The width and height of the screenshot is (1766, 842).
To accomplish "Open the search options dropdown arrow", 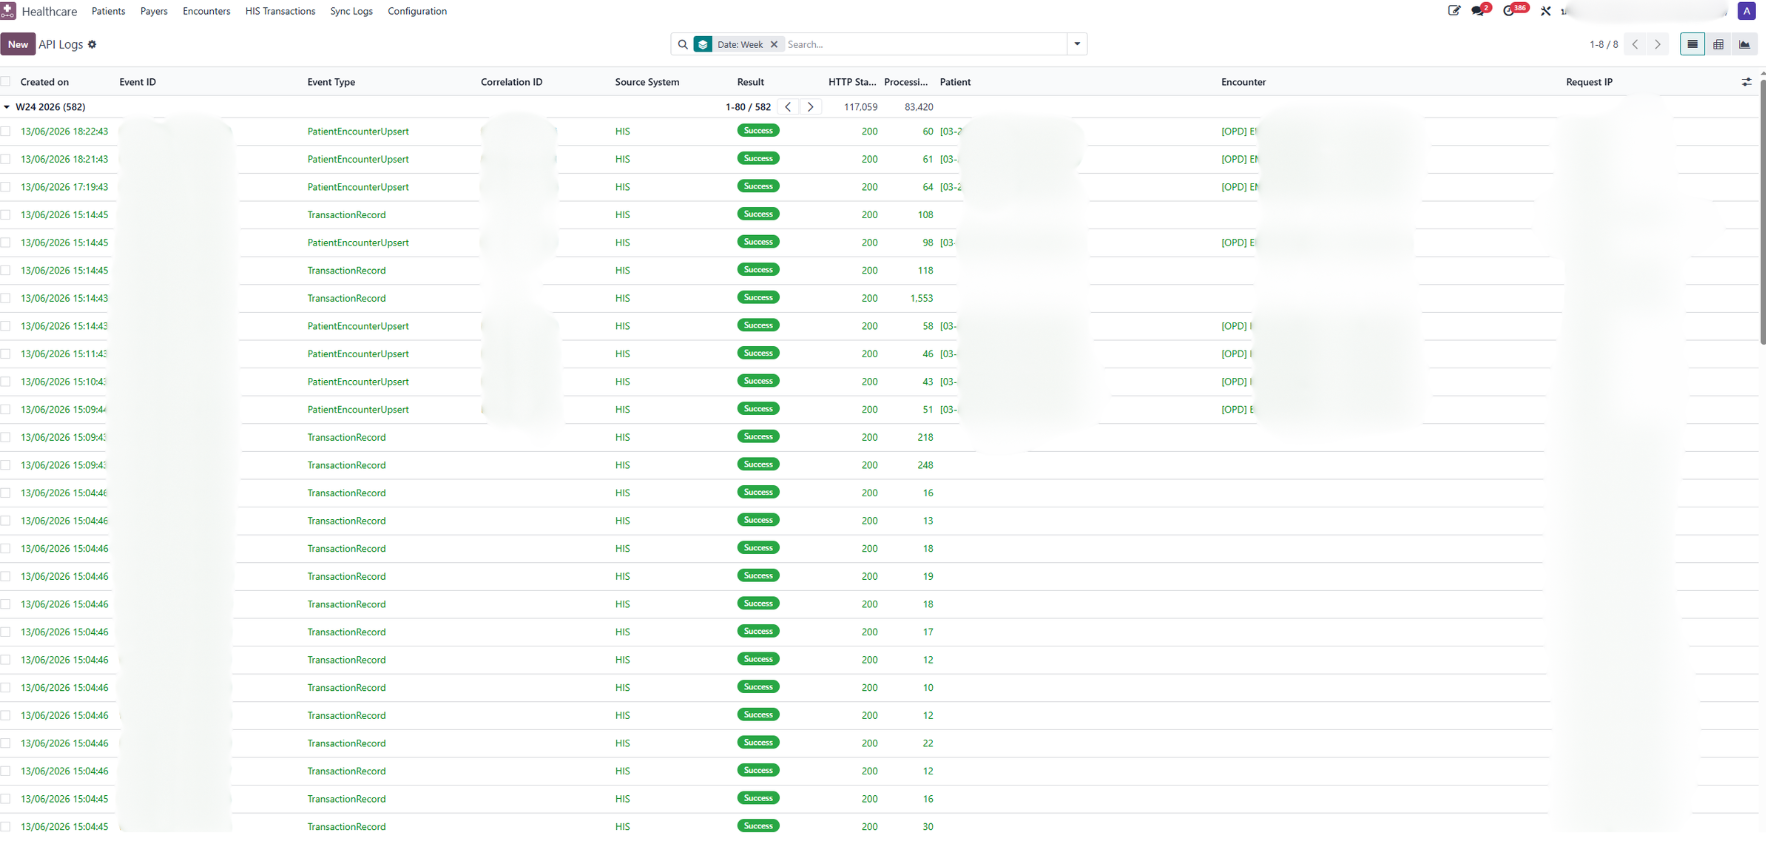I will tap(1077, 44).
